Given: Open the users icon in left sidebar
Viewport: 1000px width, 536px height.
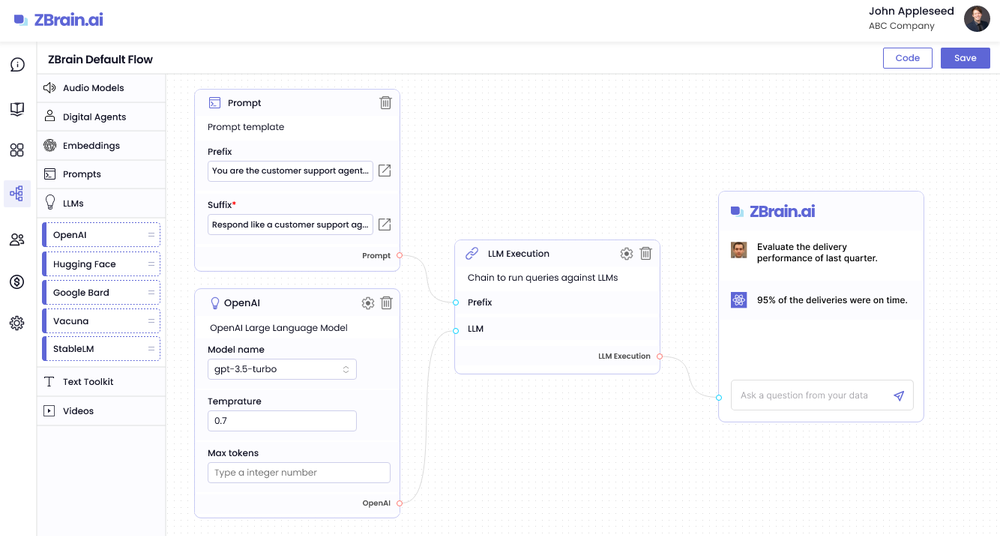Looking at the screenshot, I should [17, 240].
